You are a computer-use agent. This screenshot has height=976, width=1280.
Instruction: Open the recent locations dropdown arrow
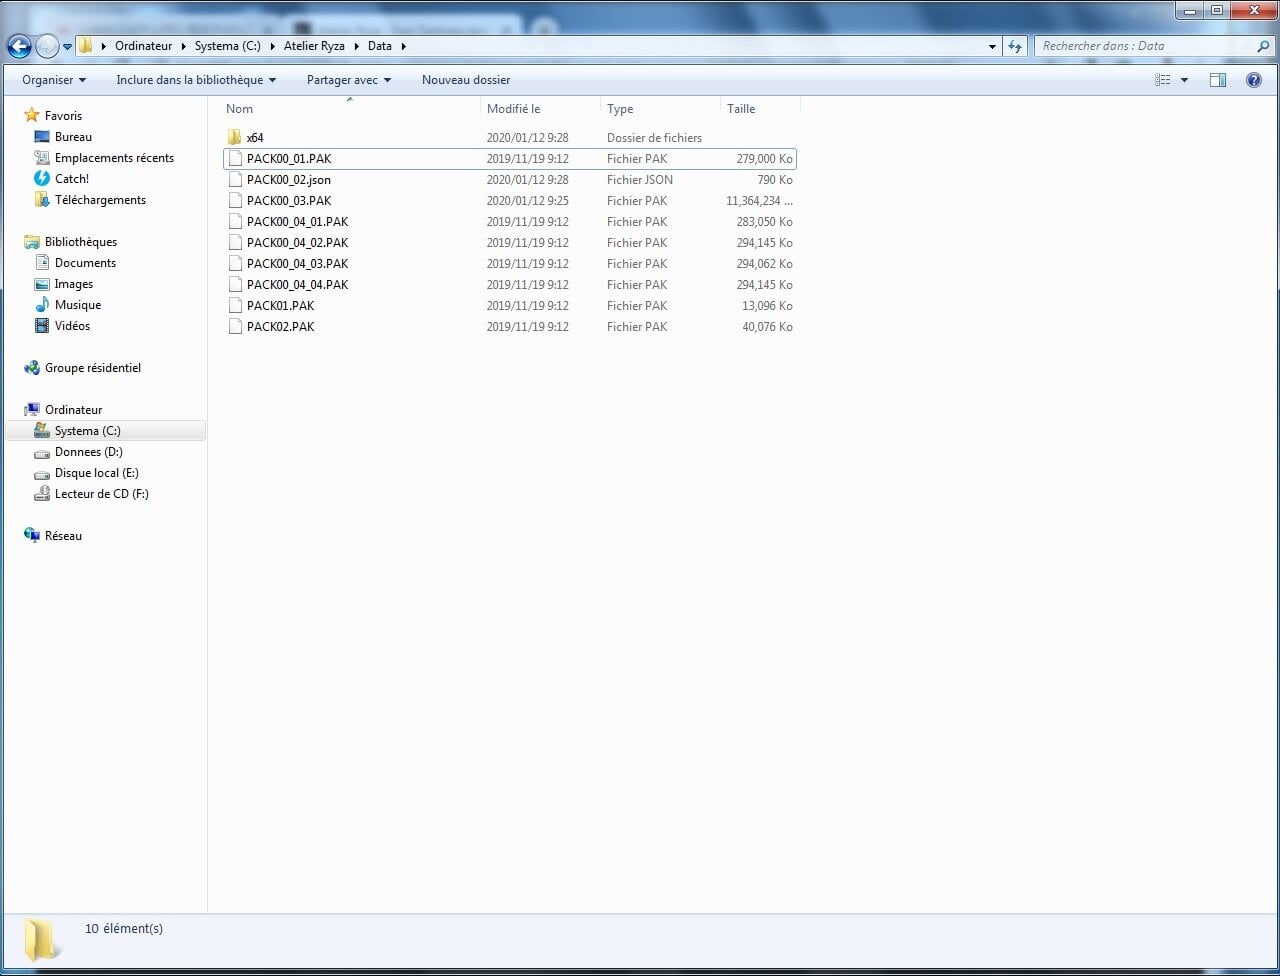[x=67, y=46]
